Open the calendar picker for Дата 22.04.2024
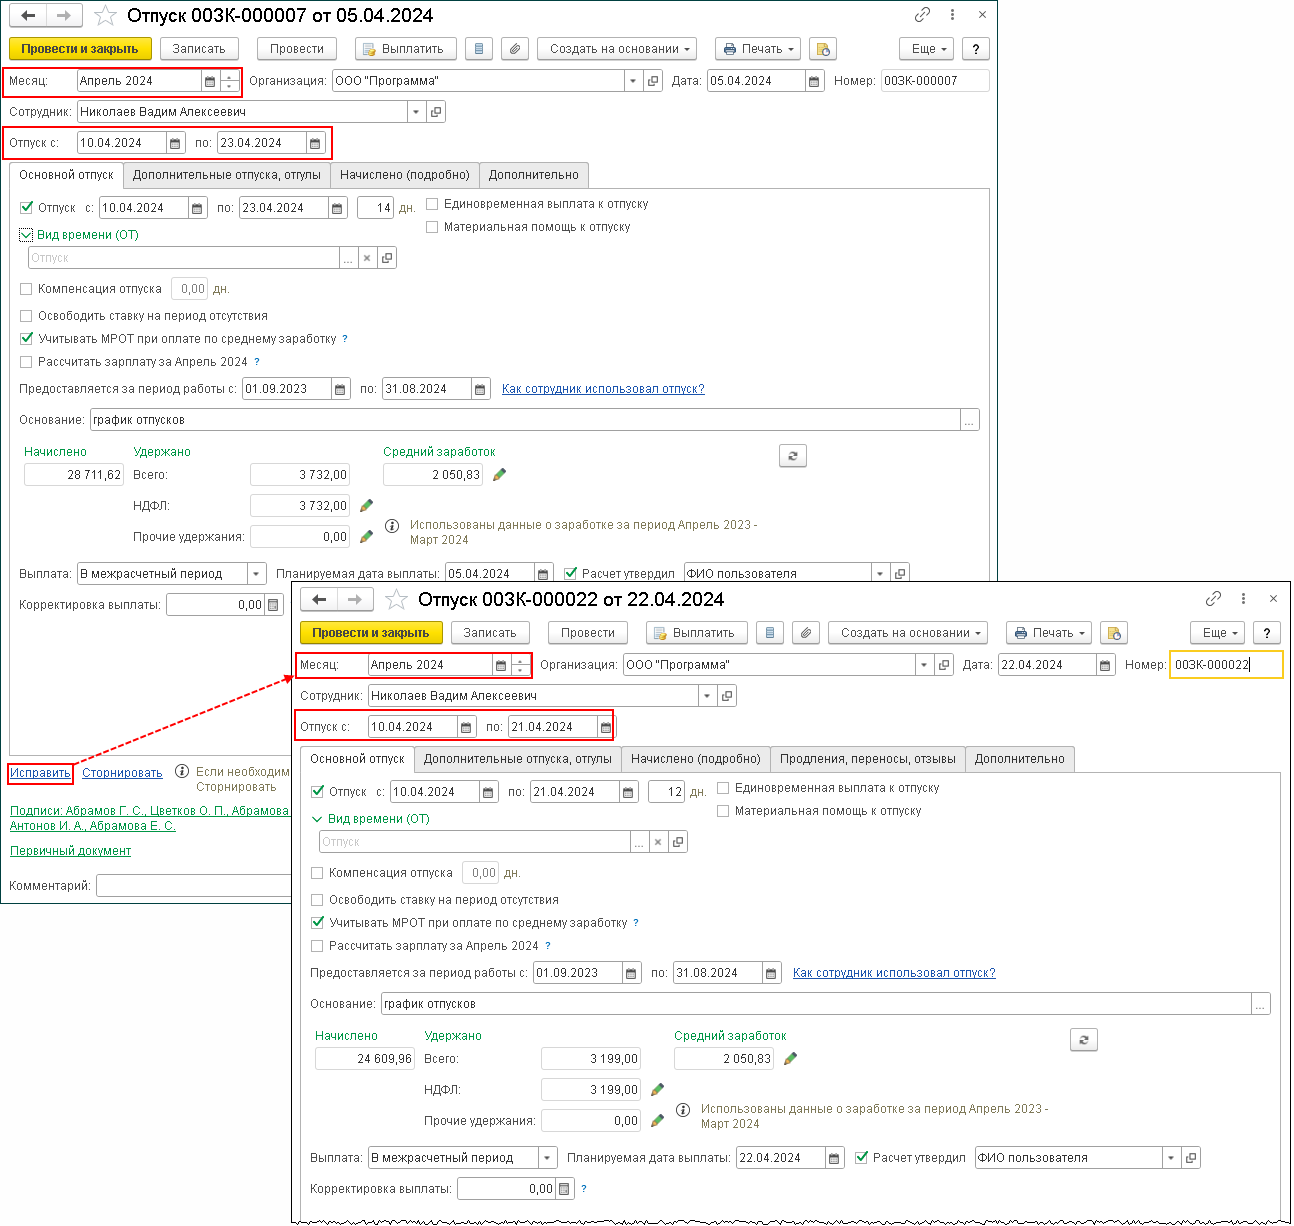Viewport: 1294px width, 1226px height. [1105, 665]
